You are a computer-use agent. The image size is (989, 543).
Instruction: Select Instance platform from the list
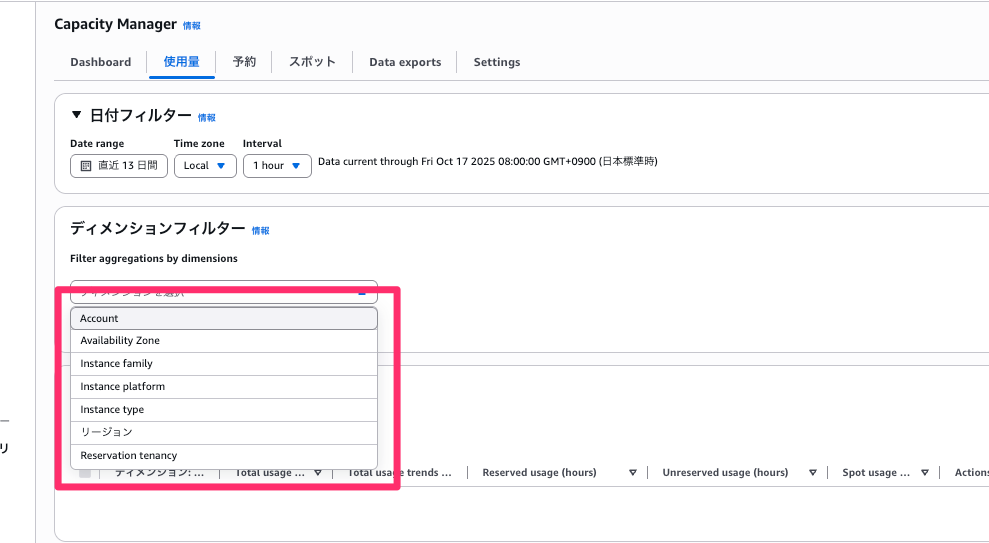click(224, 387)
